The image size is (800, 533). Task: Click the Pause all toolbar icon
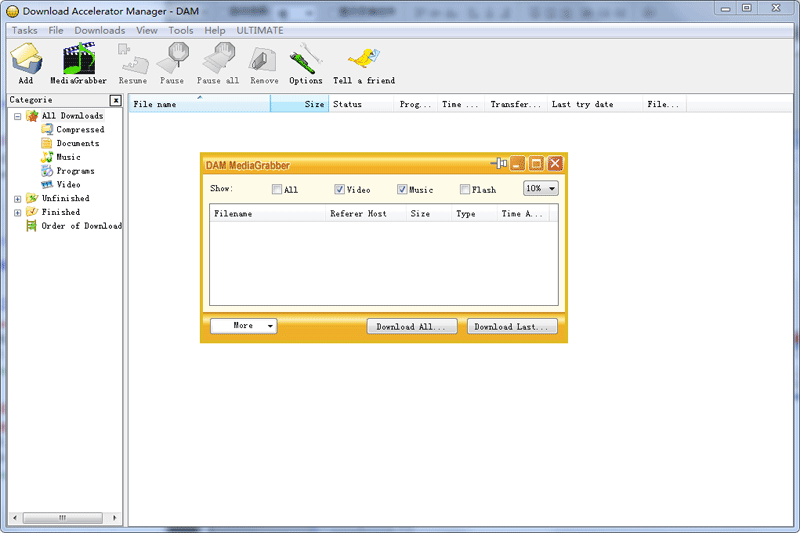218,63
